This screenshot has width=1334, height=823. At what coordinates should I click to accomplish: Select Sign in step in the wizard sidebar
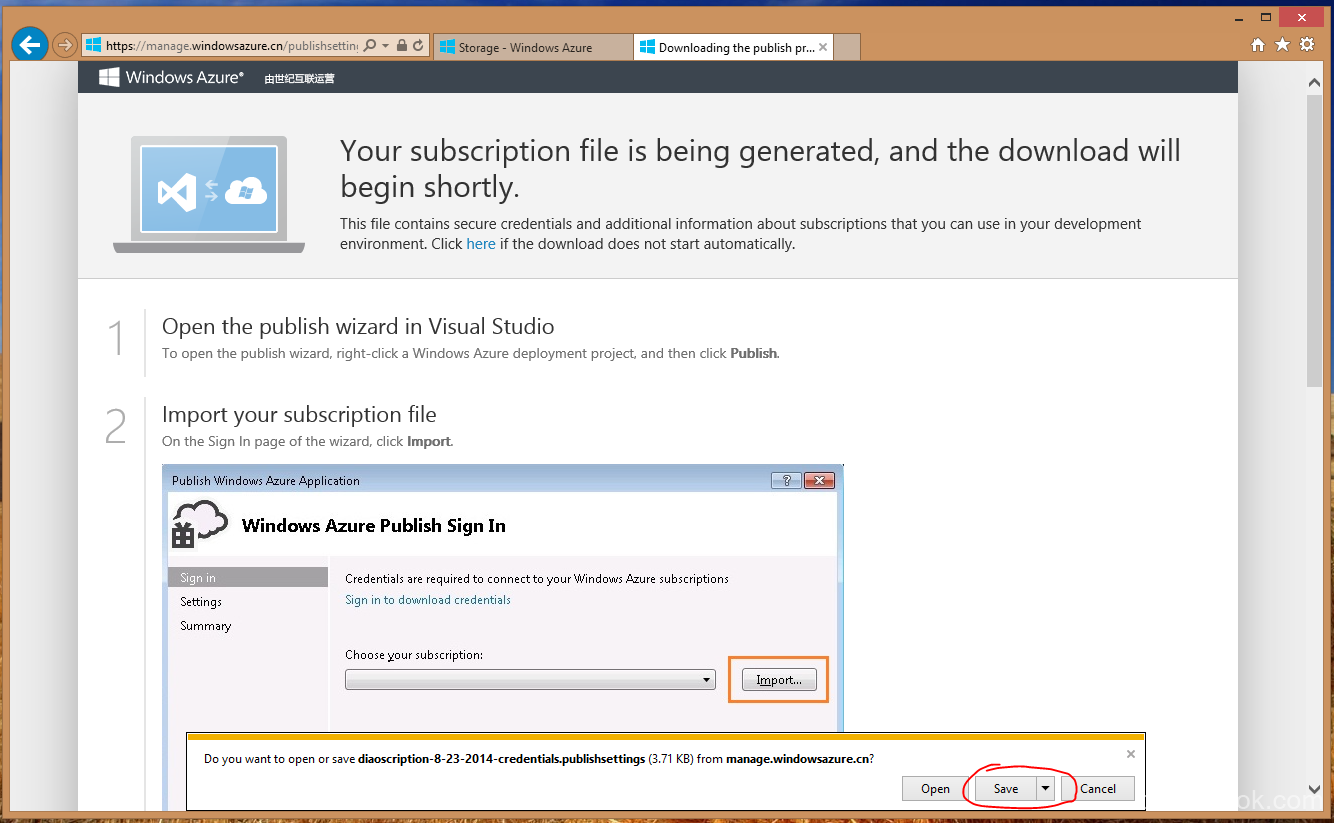pos(248,578)
